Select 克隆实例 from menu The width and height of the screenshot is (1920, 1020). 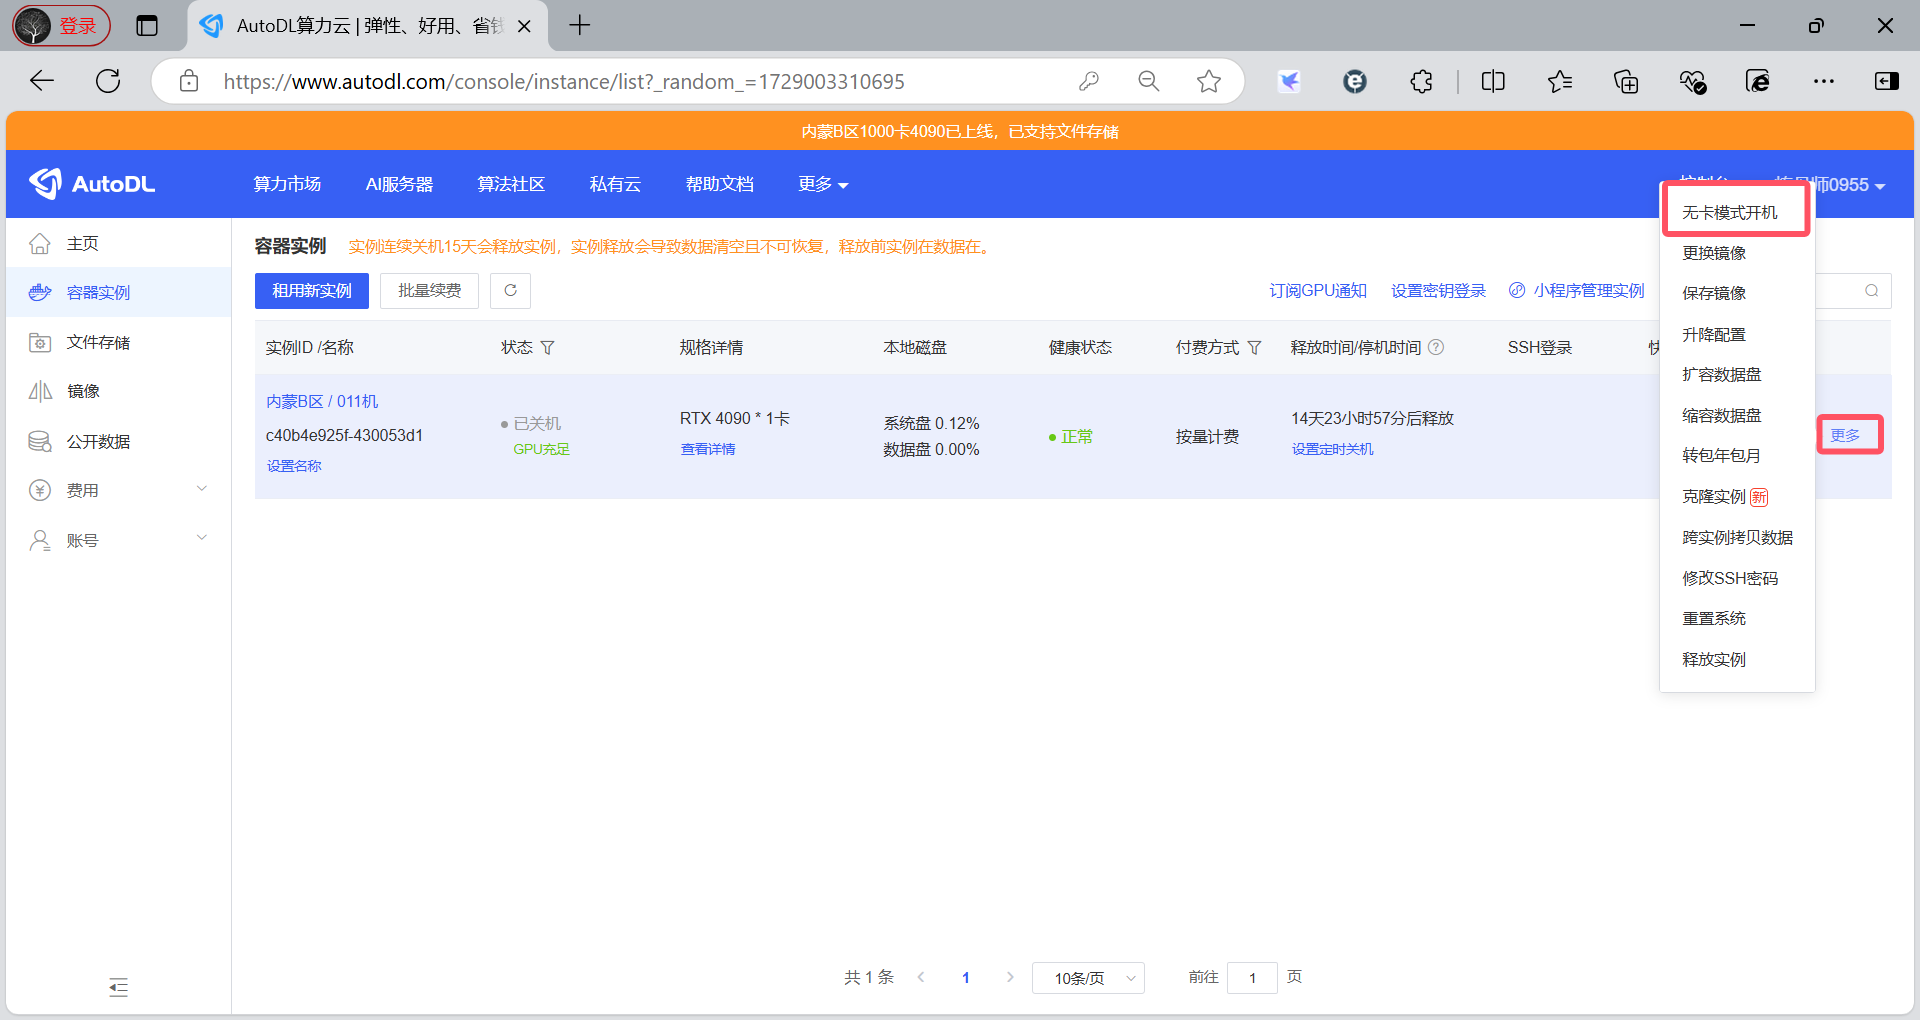pyautogui.click(x=1726, y=496)
